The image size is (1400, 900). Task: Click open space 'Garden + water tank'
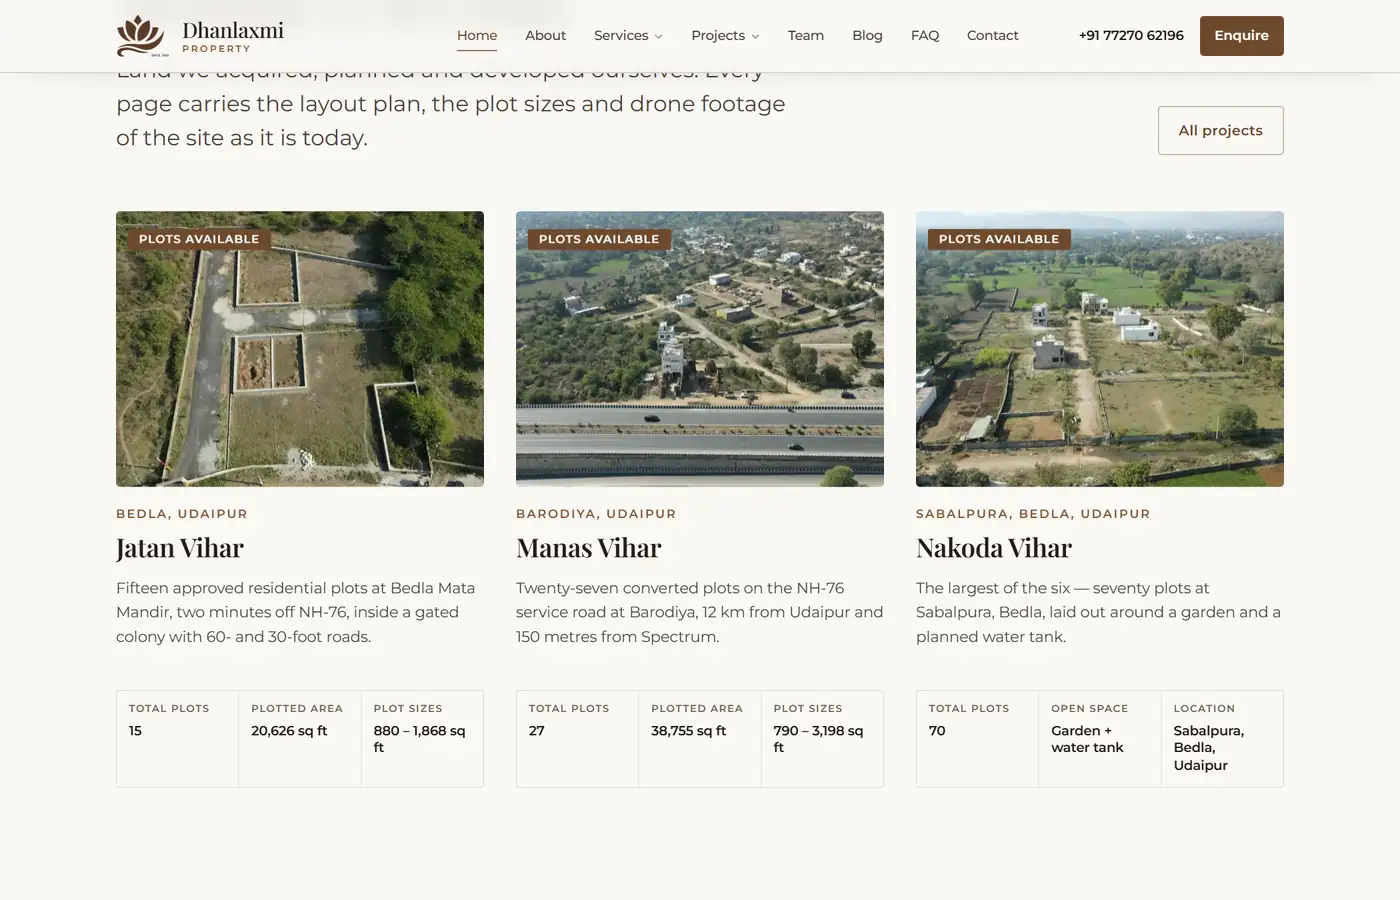coord(1087,739)
